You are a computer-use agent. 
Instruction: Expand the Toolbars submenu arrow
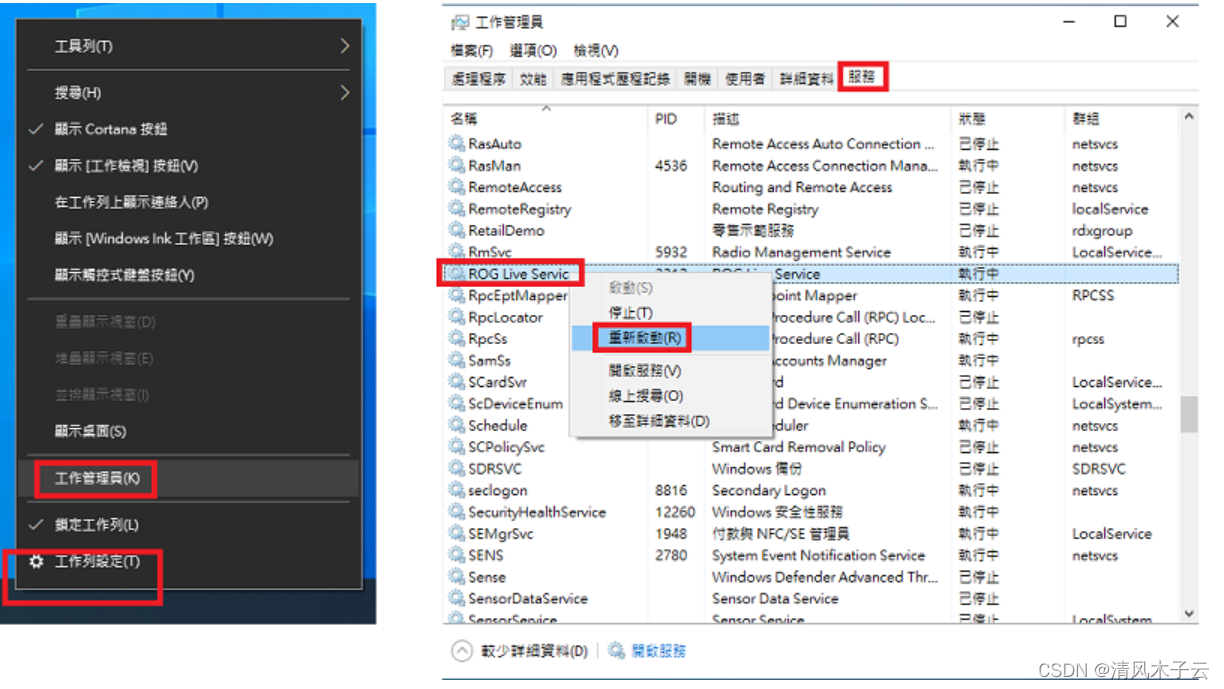(x=345, y=46)
